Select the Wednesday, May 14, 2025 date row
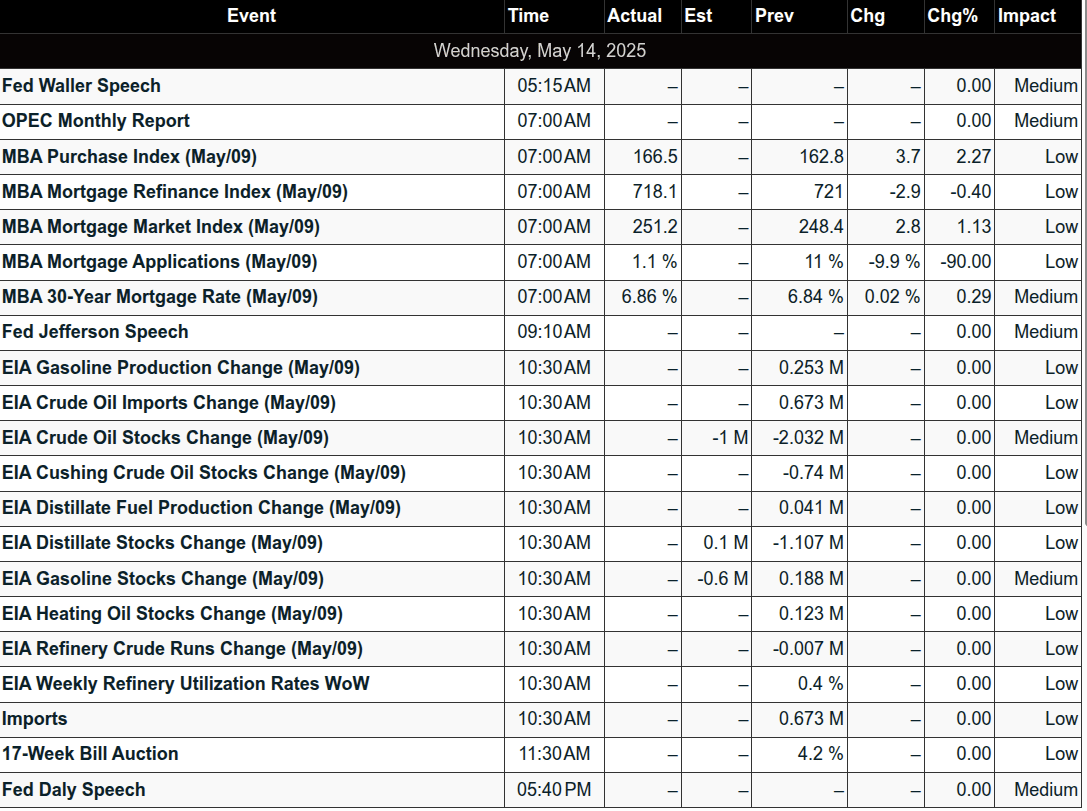 540,51
